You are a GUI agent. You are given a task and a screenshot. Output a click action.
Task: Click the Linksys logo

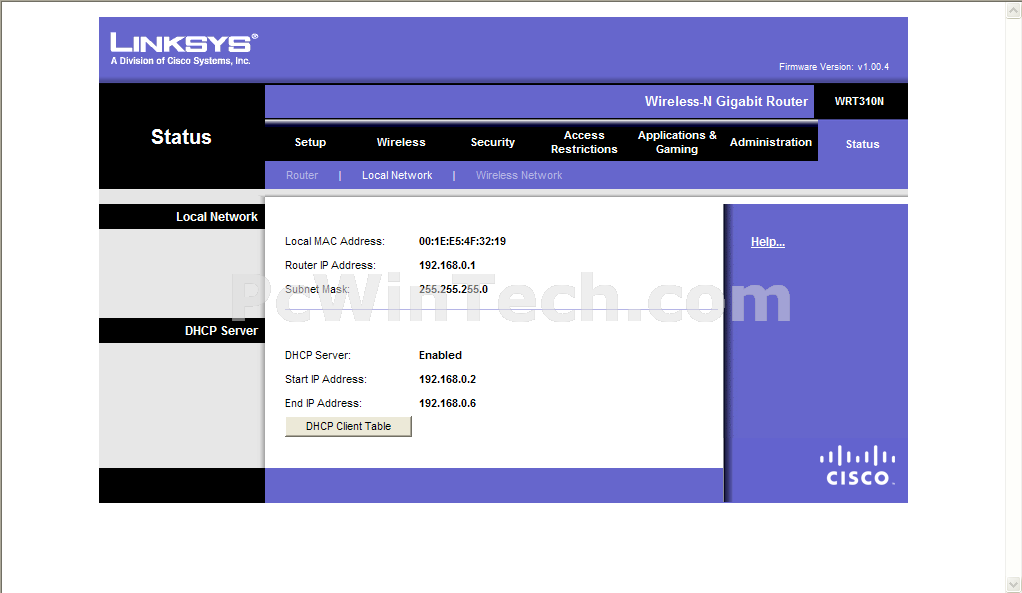[184, 49]
